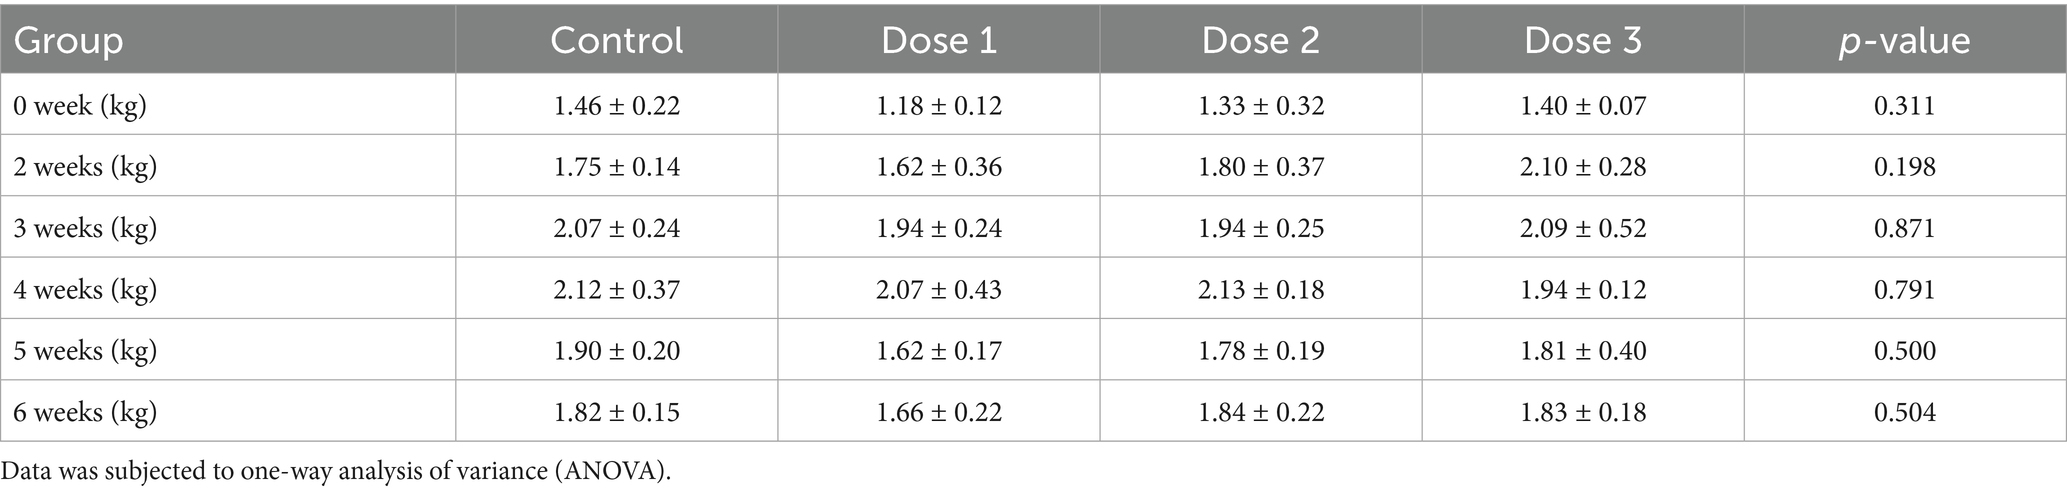The width and height of the screenshot is (2067, 493).
Task: Click the Dose 3 value 2.10 ± 0.28
Action: [1583, 166]
